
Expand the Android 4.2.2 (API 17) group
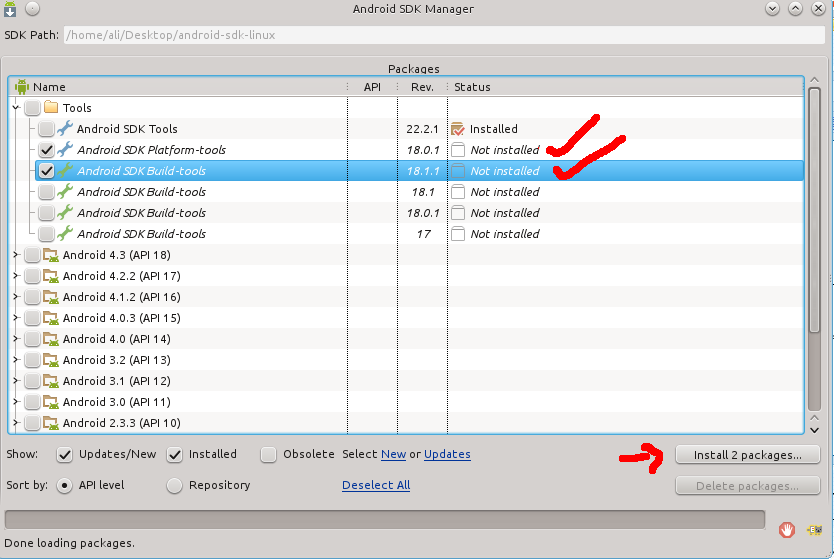coord(16,276)
